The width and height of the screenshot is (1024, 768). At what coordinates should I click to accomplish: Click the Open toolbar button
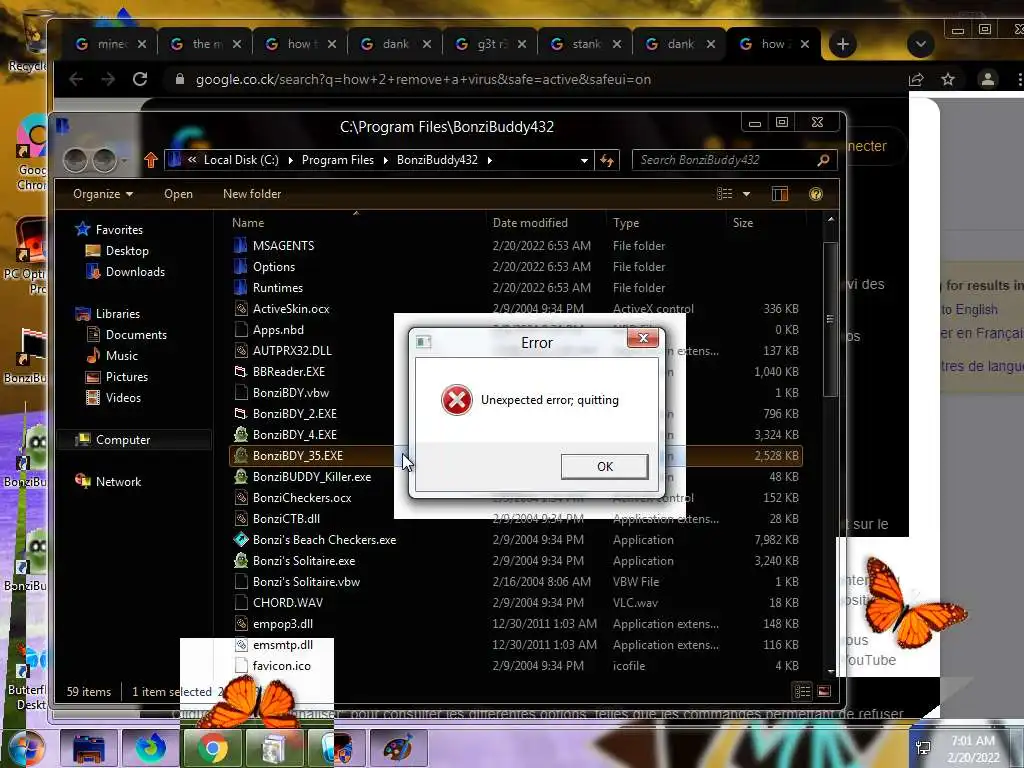tap(178, 194)
